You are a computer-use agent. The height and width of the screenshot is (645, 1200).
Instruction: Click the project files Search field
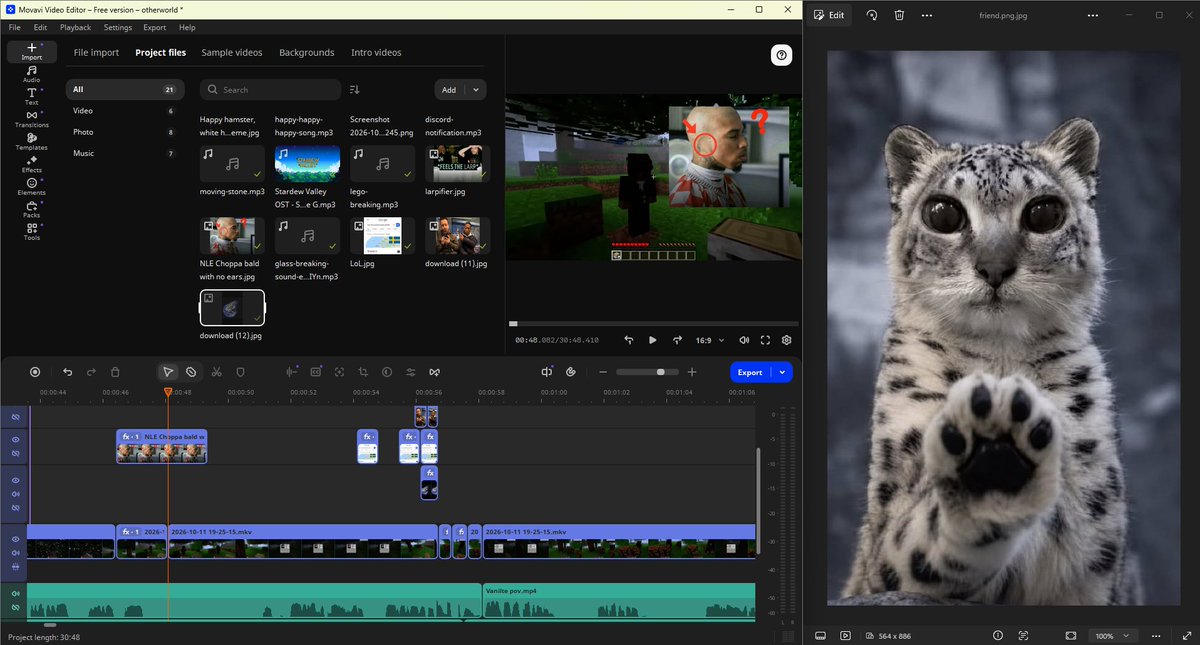270,90
